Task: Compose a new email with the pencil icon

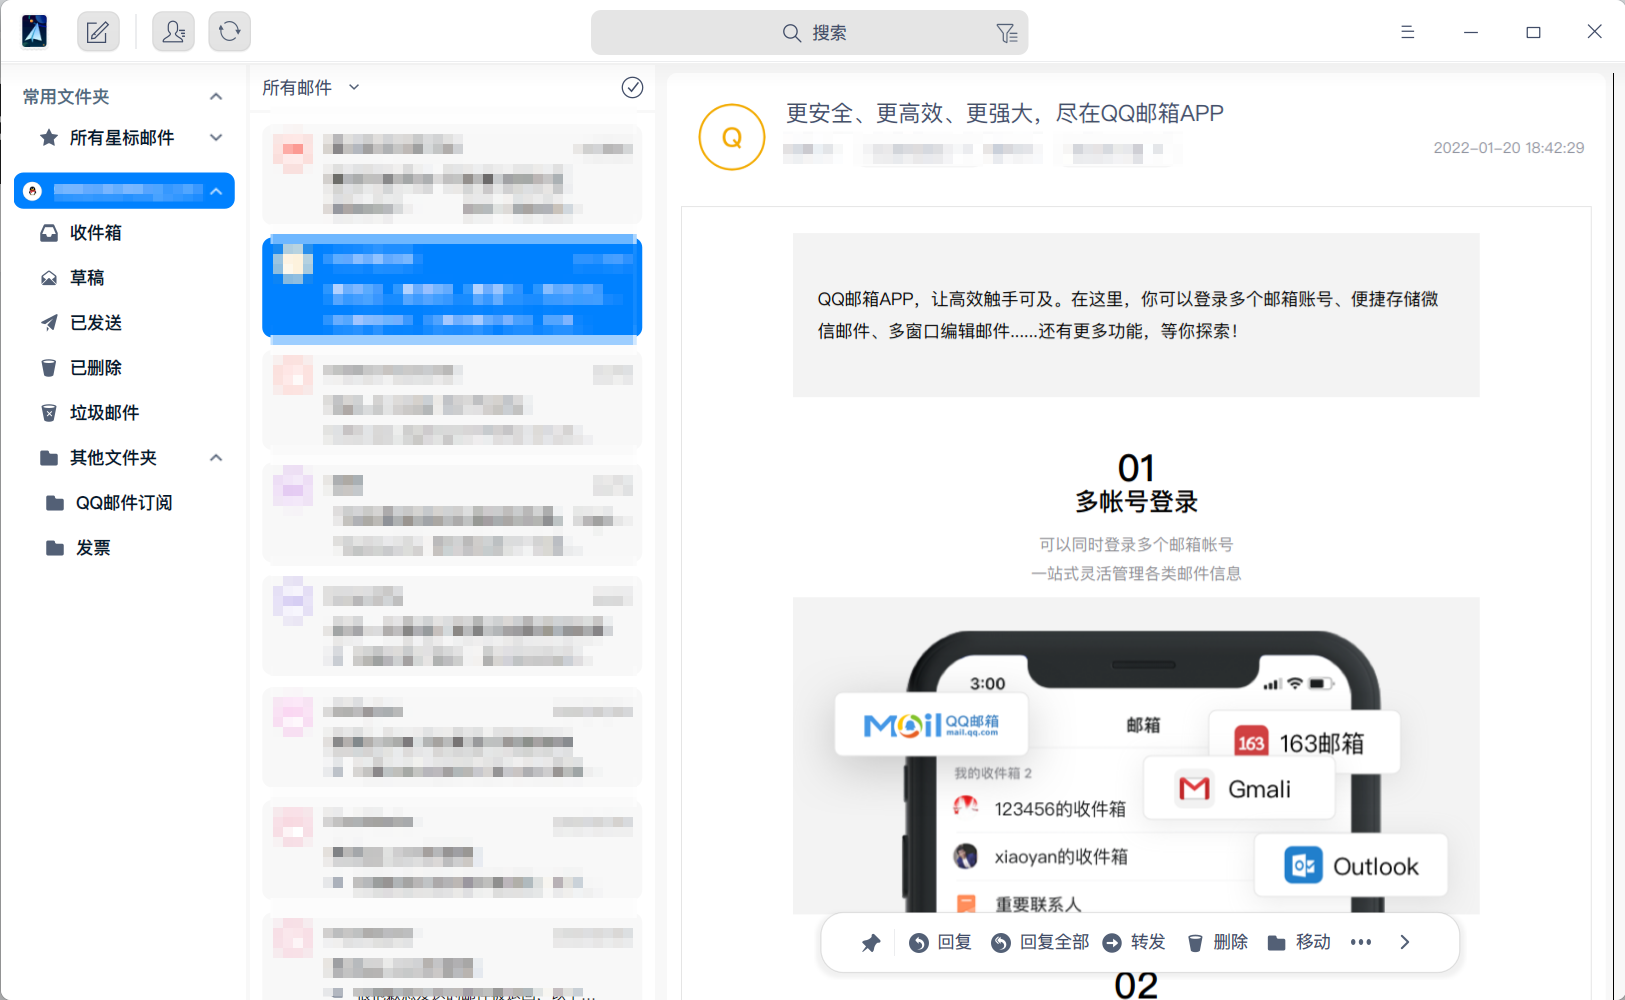Action: (97, 31)
